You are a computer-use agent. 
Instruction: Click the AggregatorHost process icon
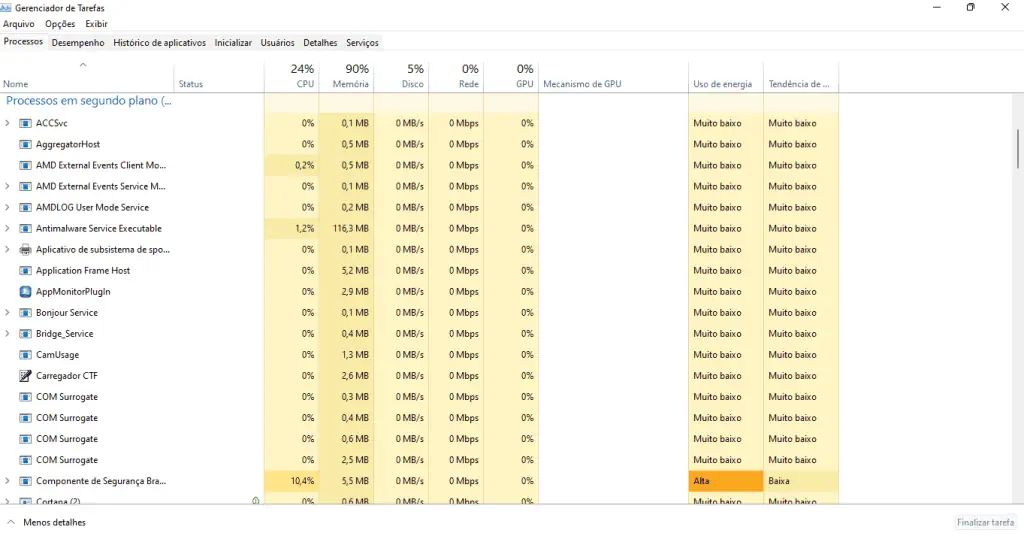coord(25,144)
